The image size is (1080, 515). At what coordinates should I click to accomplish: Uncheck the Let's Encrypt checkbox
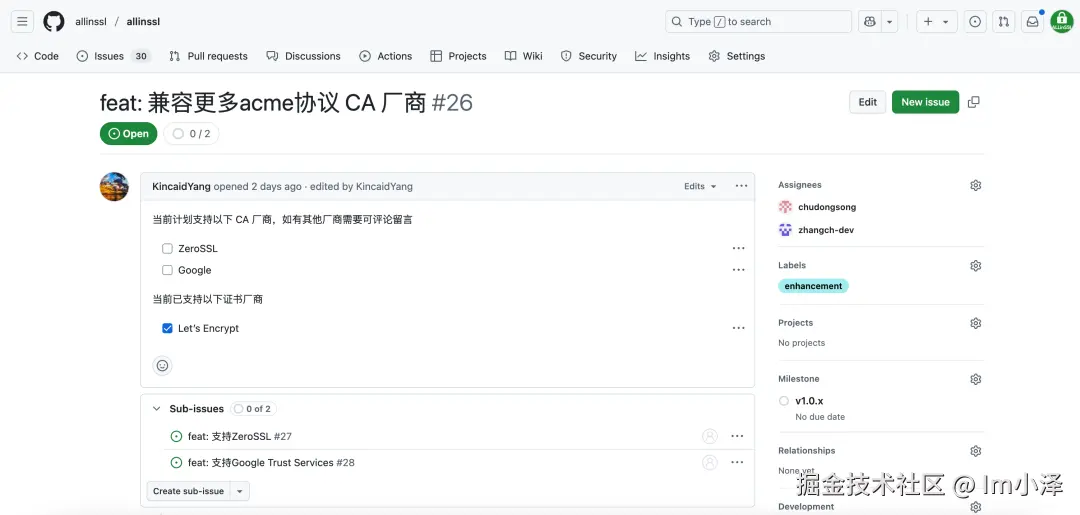(x=167, y=328)
